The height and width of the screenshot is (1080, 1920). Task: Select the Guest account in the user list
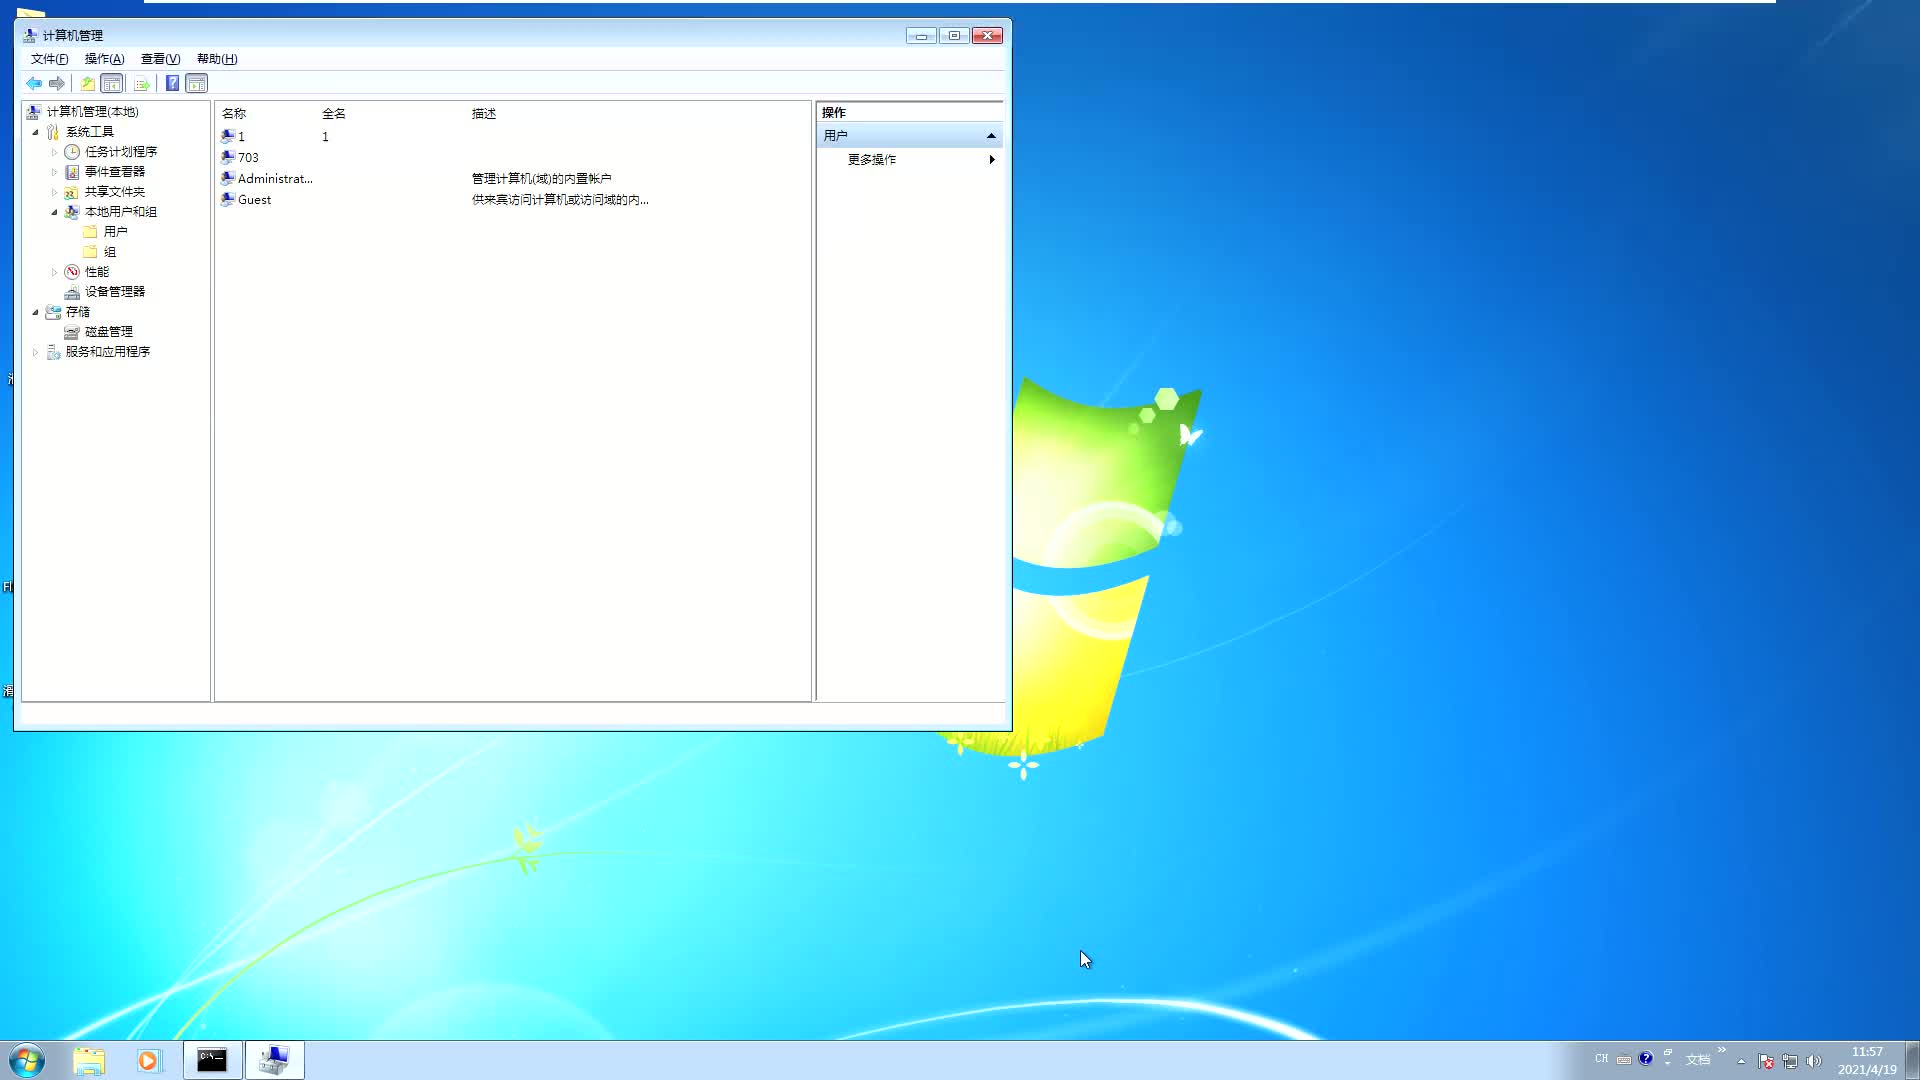pyautogui.click(x=254, y=199)
